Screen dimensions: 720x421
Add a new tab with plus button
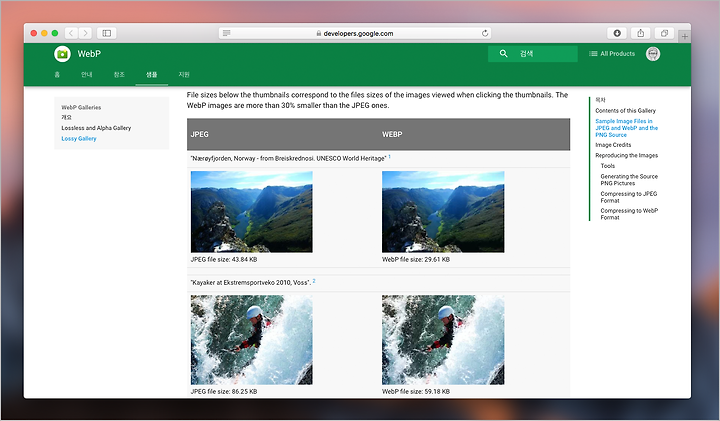(685, 36)
